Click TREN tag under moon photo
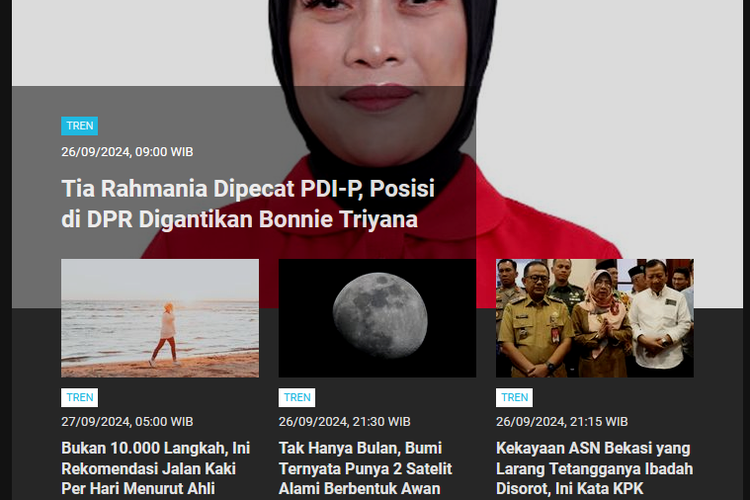Image resolution: width=750 pixels, height=500 pixels. (x=297, y=398)
